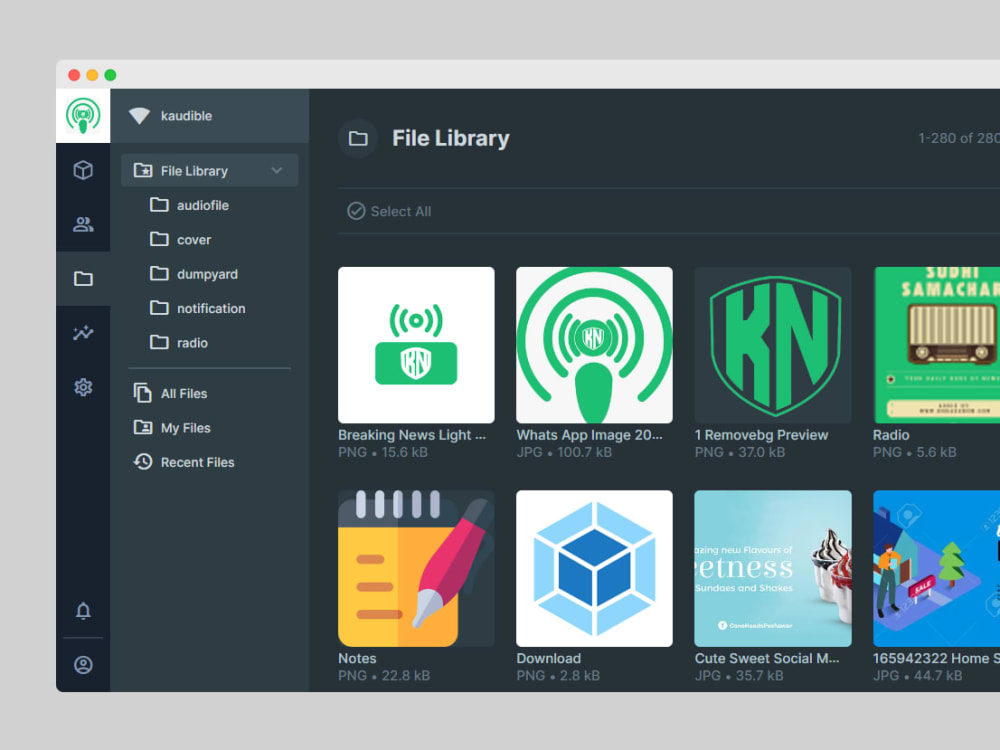1000x750 pixels.
Task: Open the team members section from sidebar
Action: 83,224
